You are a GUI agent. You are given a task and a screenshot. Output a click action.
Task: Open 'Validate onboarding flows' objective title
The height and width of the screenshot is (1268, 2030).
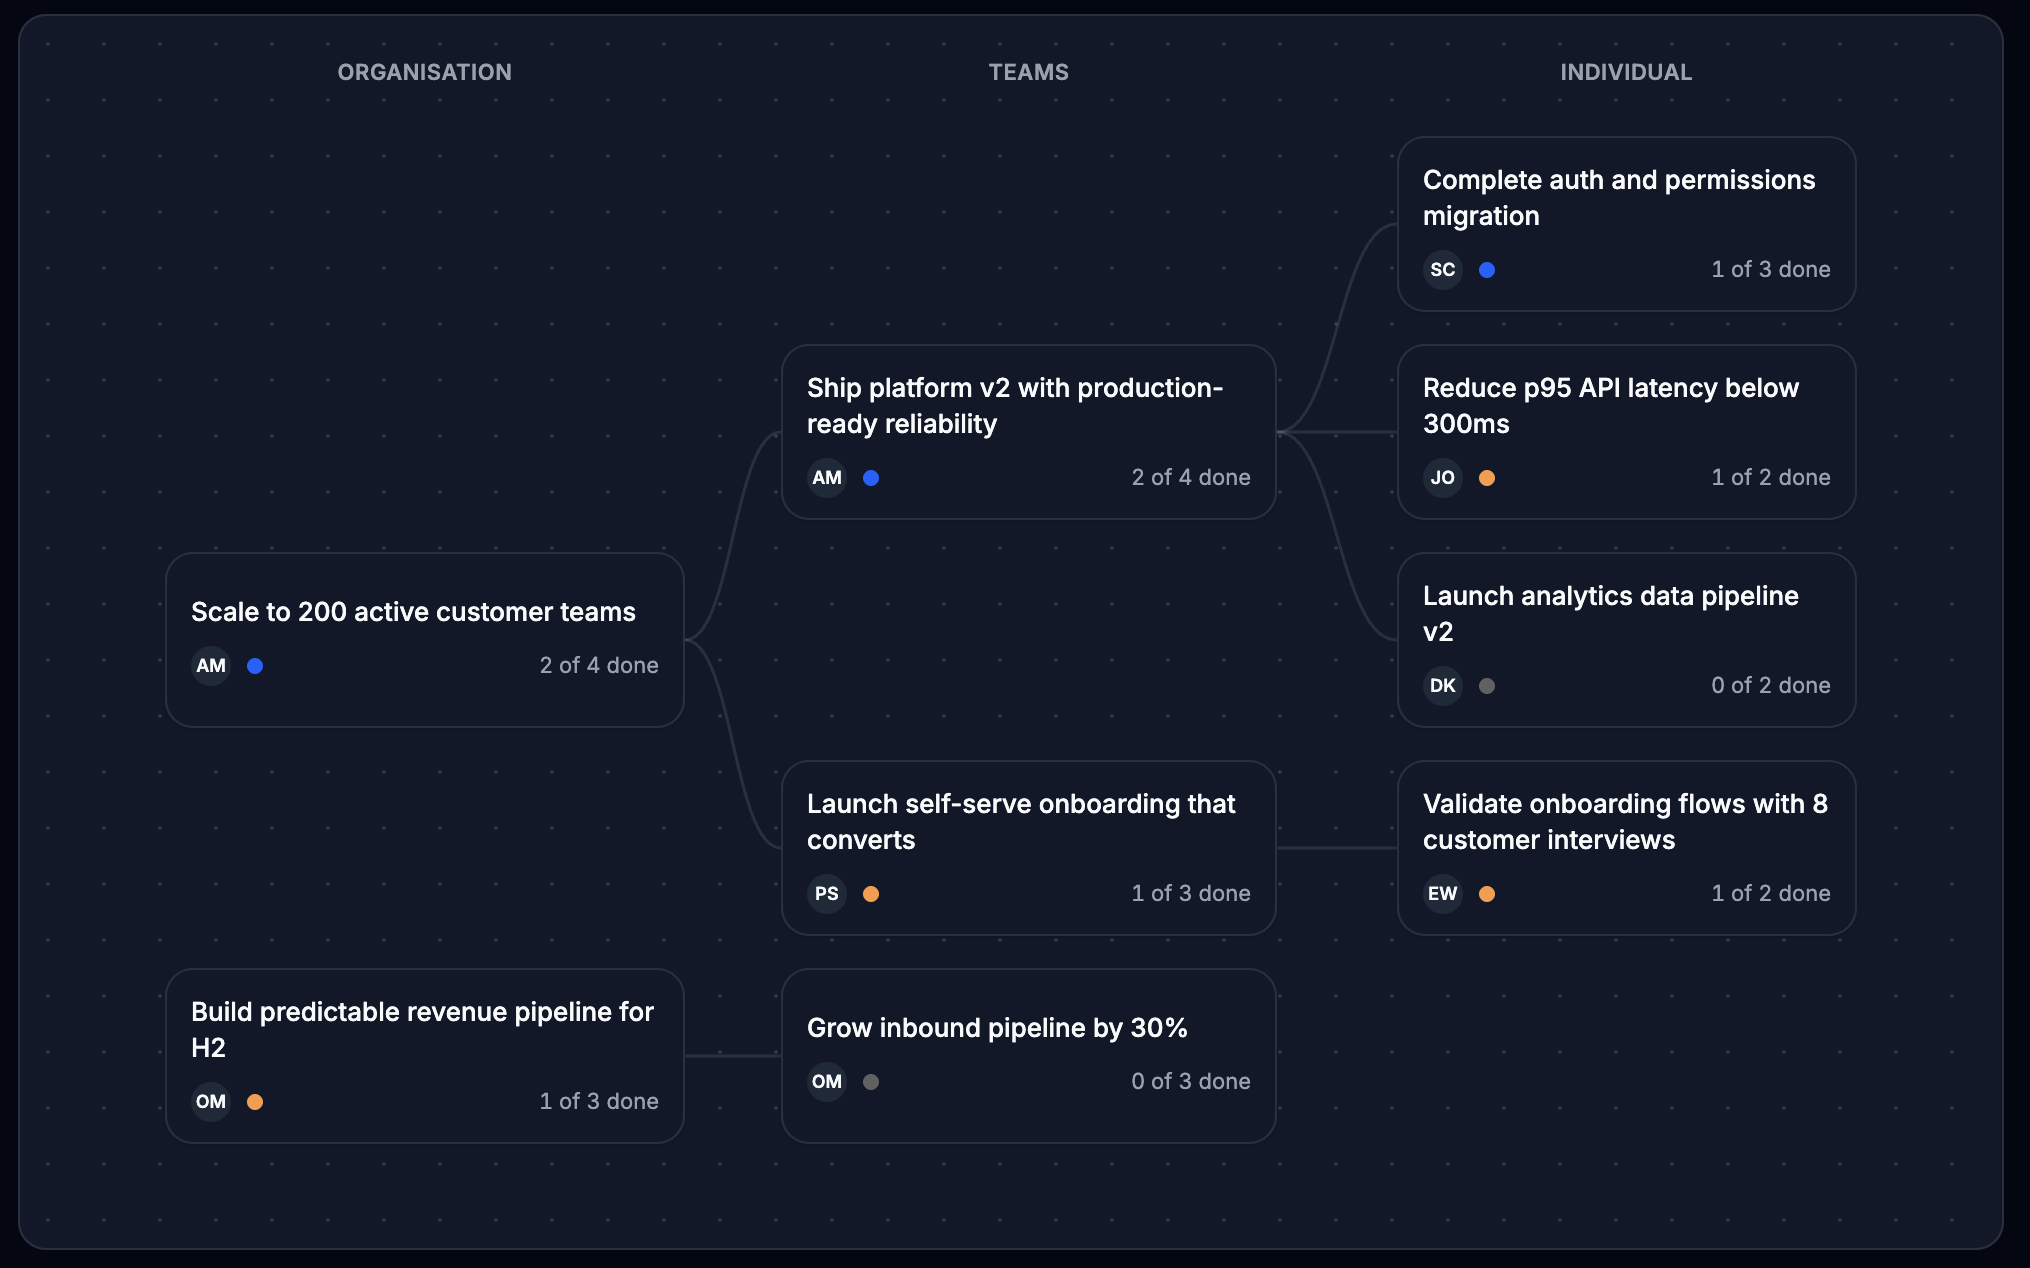pyautogui.click(x=1625, y=822)
